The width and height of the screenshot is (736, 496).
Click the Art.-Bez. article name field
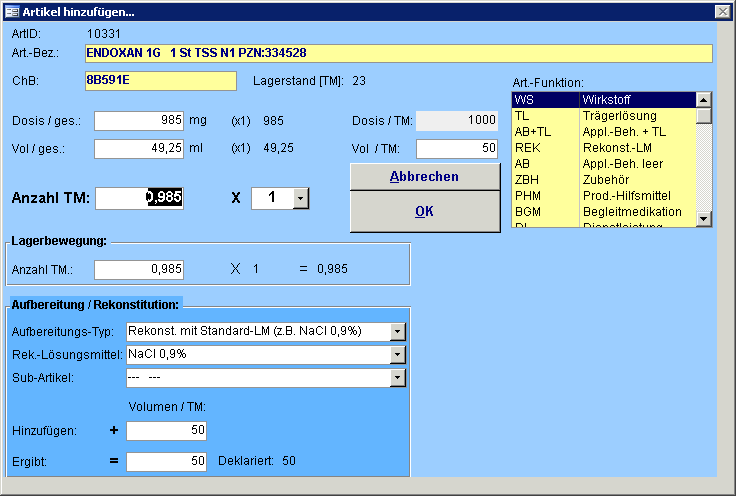pos(398,53)
